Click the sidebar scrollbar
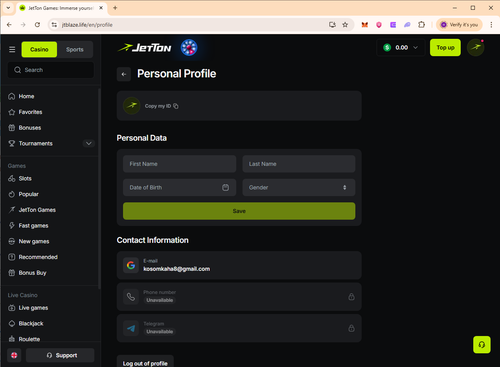The height and width of the screenshot is (367, 500). point(99,188)
